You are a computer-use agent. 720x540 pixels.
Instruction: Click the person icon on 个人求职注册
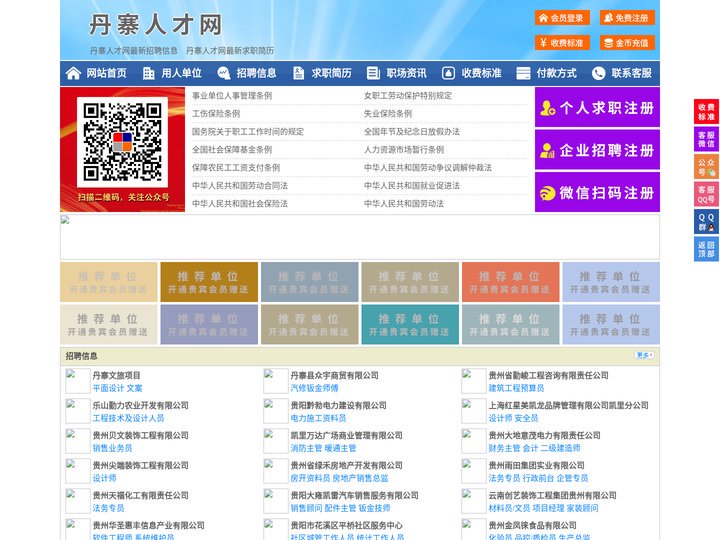click(547, 108)
